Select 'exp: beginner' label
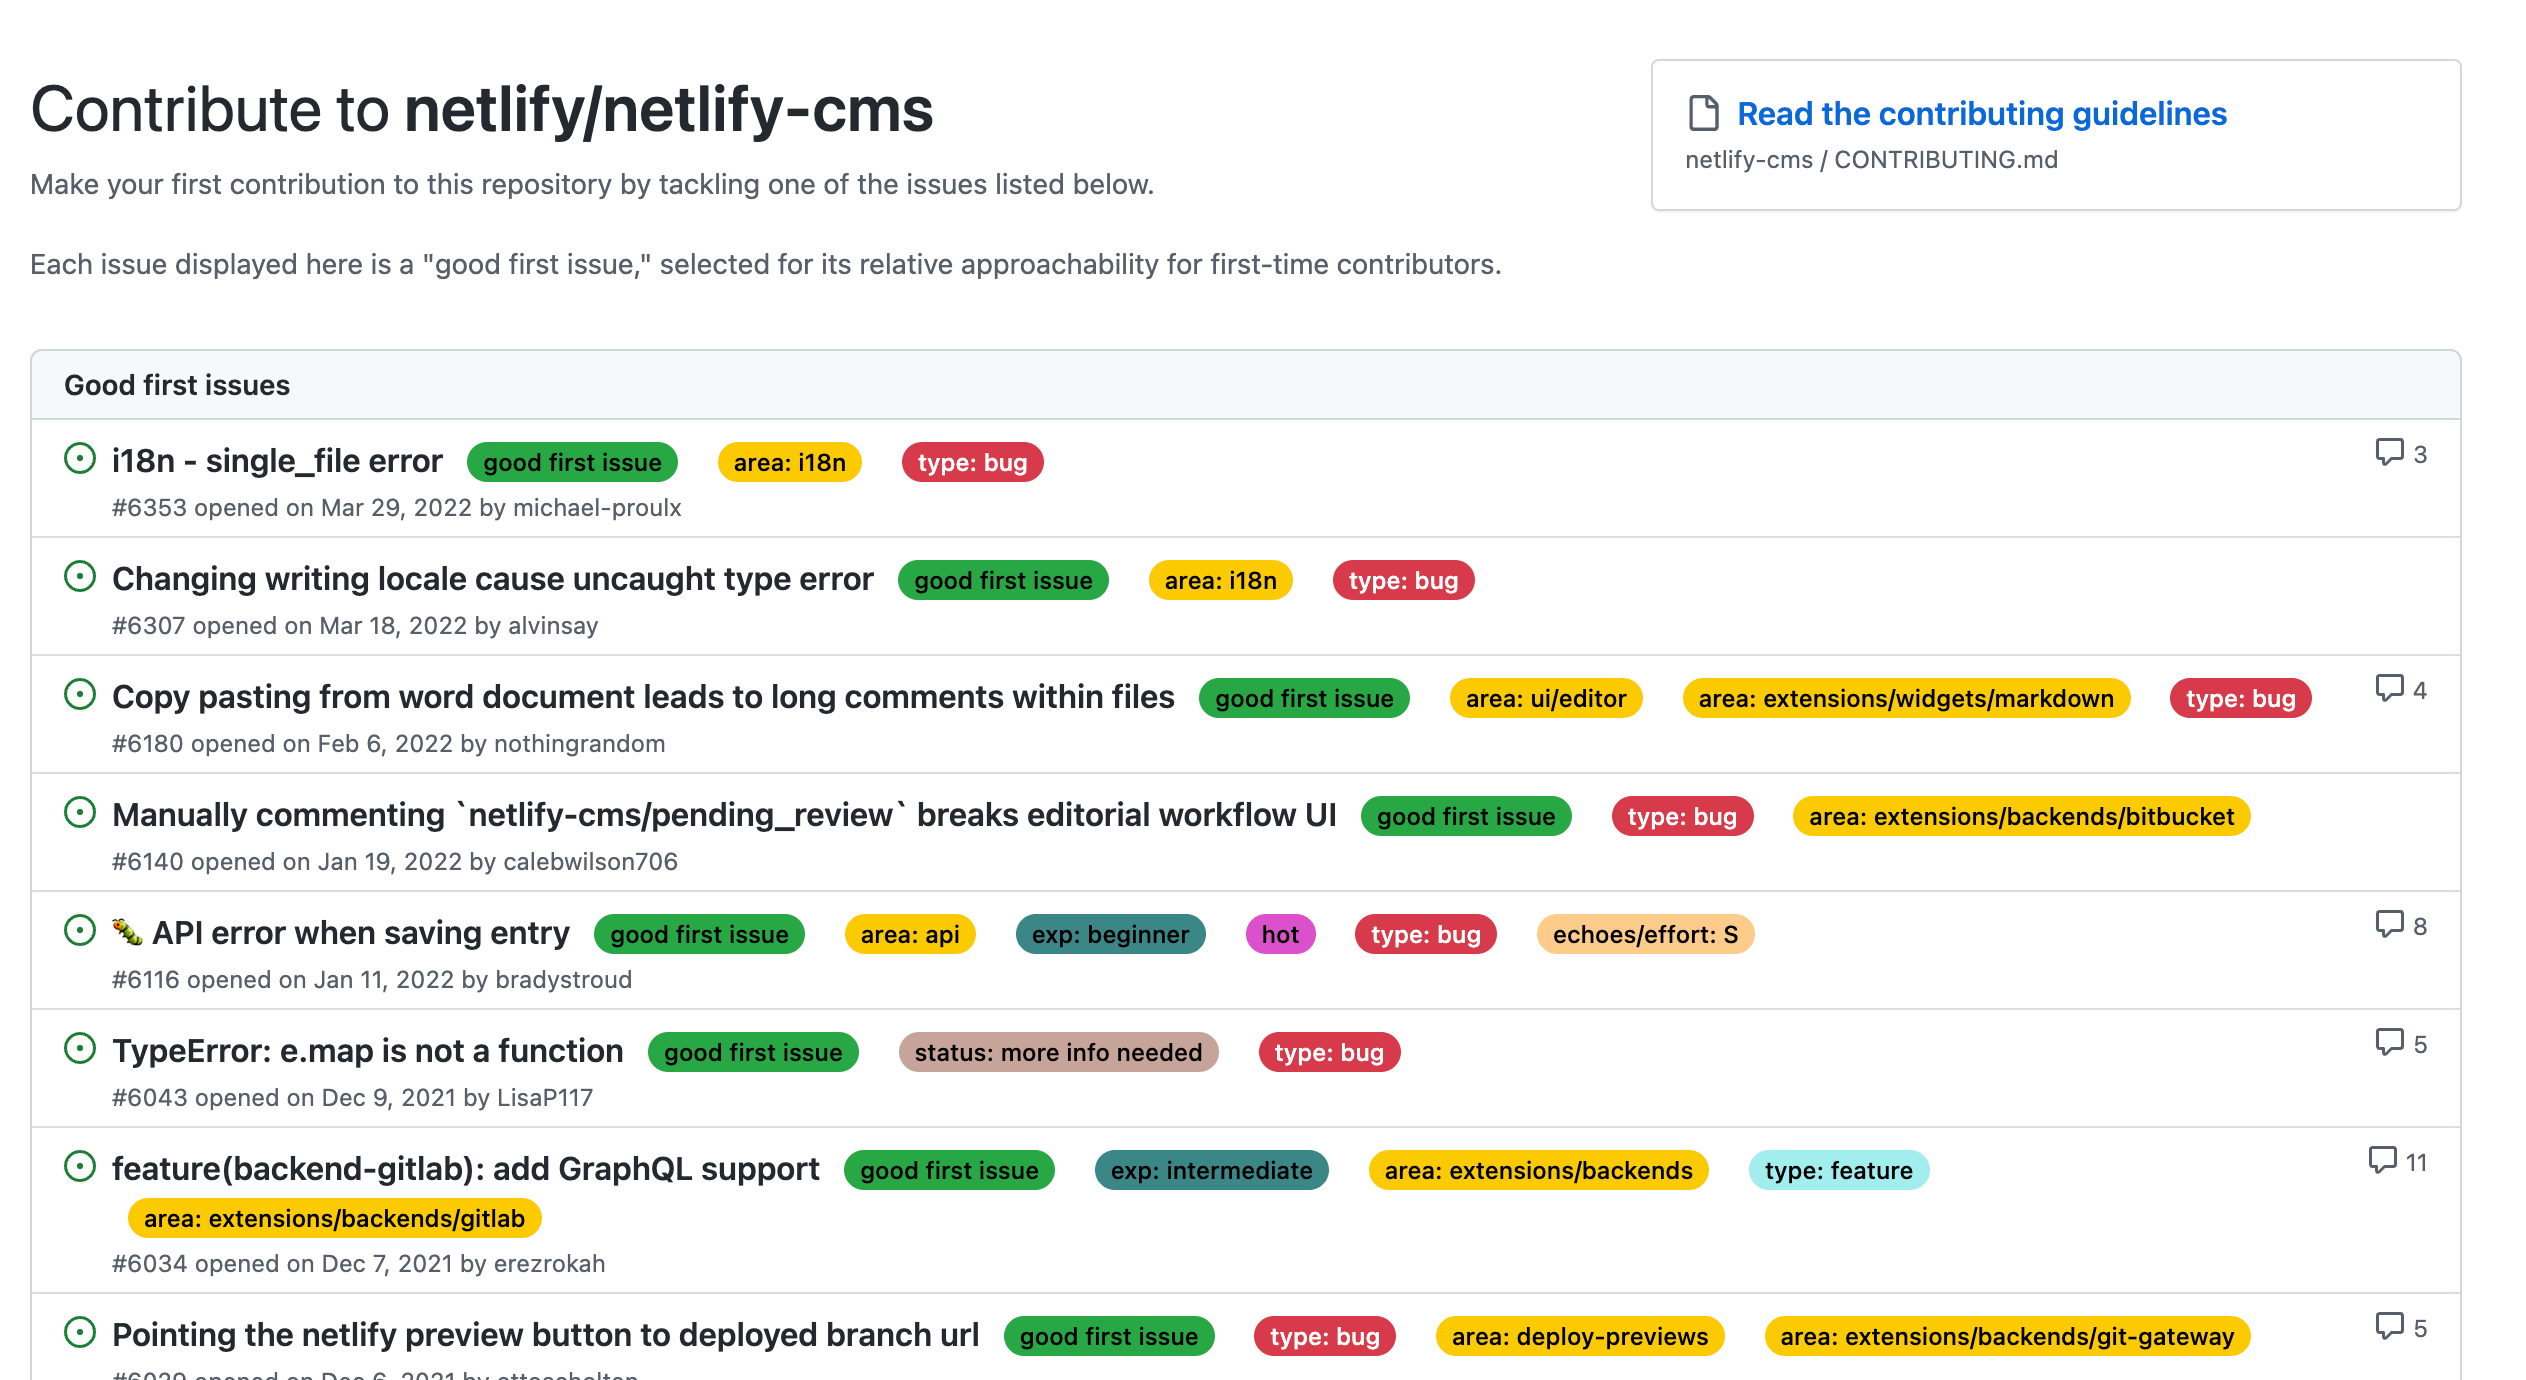 pyautogui.click(x=1111, y=934)
